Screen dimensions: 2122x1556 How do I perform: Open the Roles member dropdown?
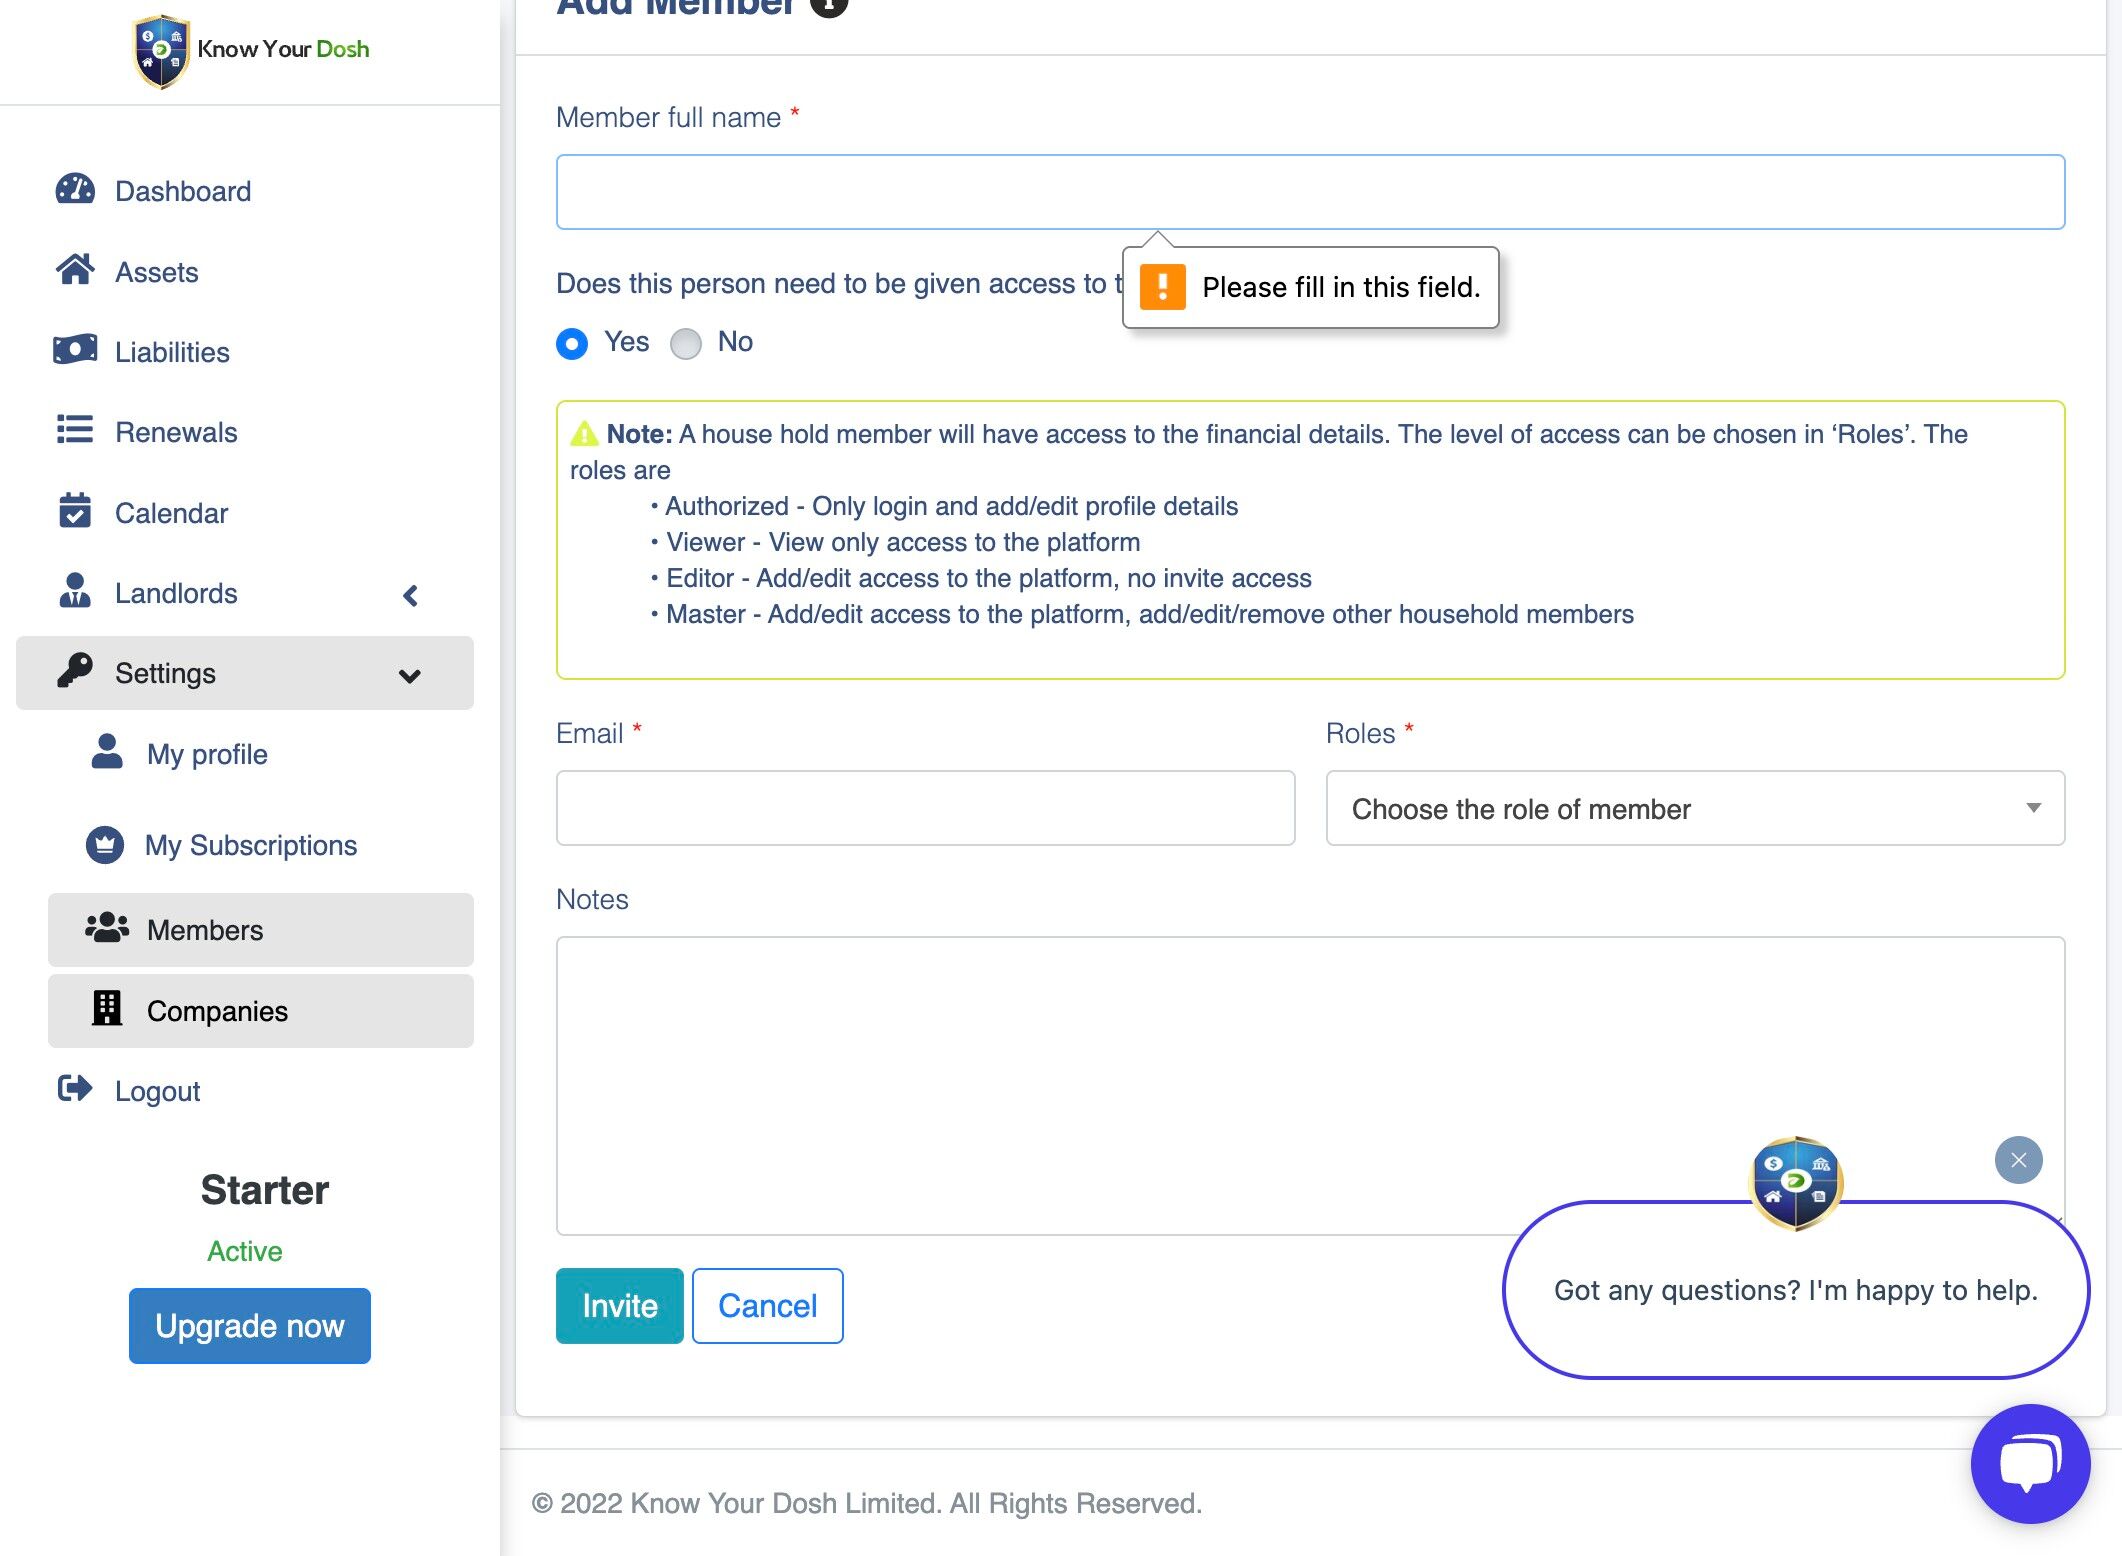[1695, 808]
